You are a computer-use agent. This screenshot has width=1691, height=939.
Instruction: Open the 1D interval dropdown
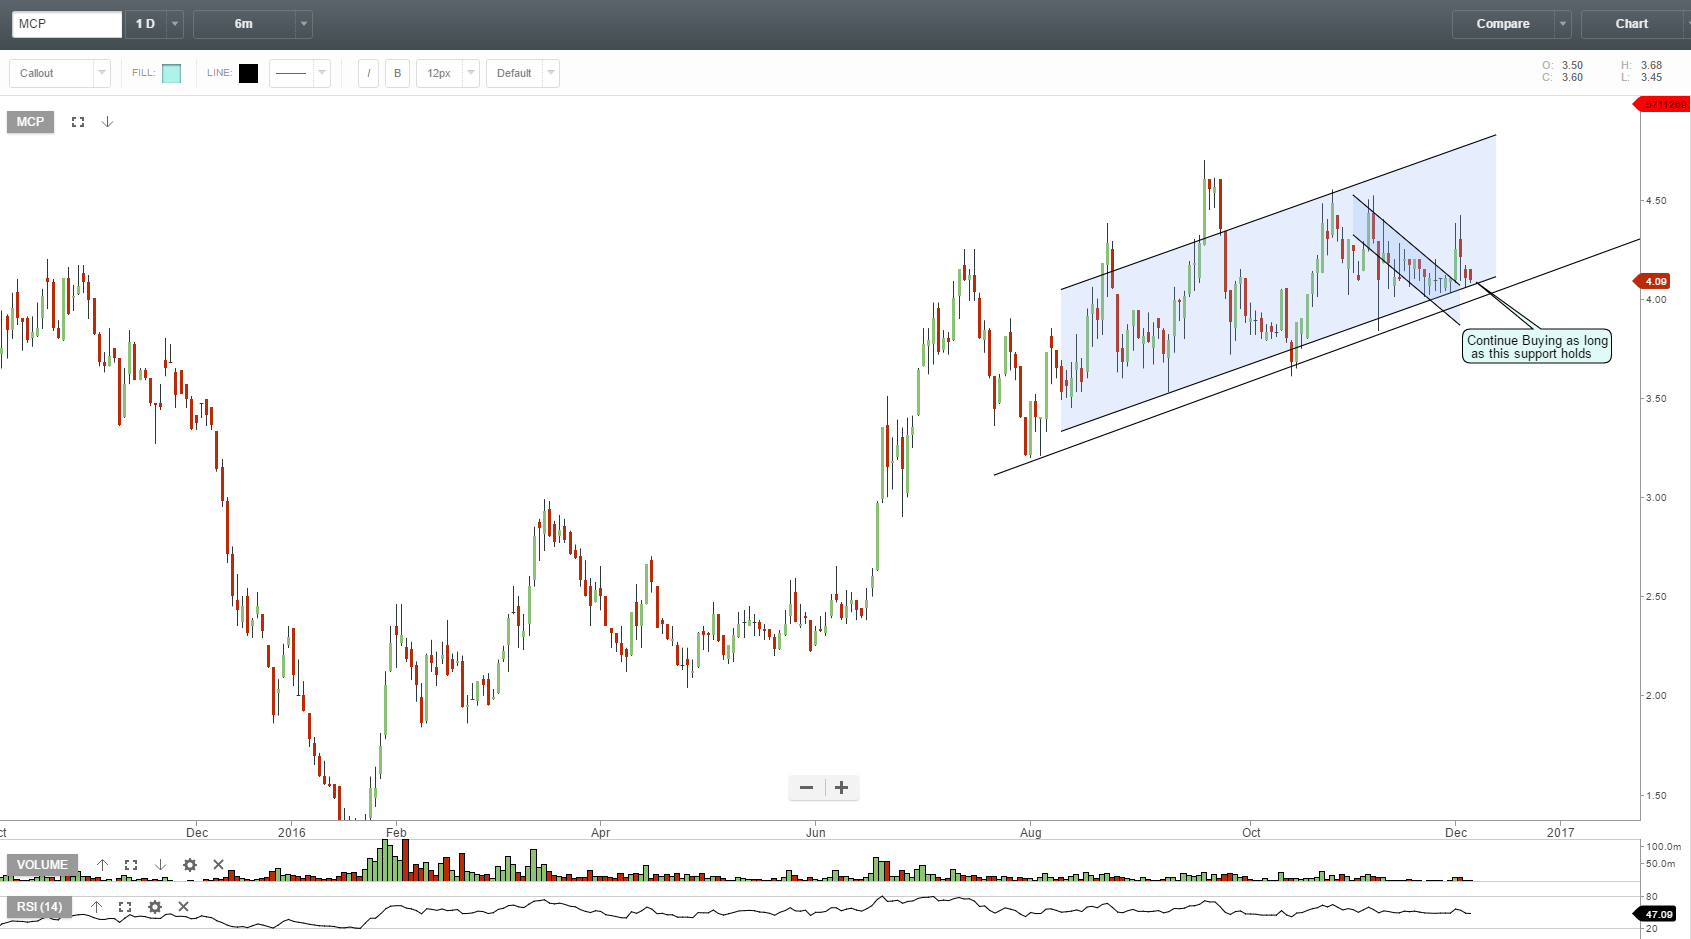(173, 23)
